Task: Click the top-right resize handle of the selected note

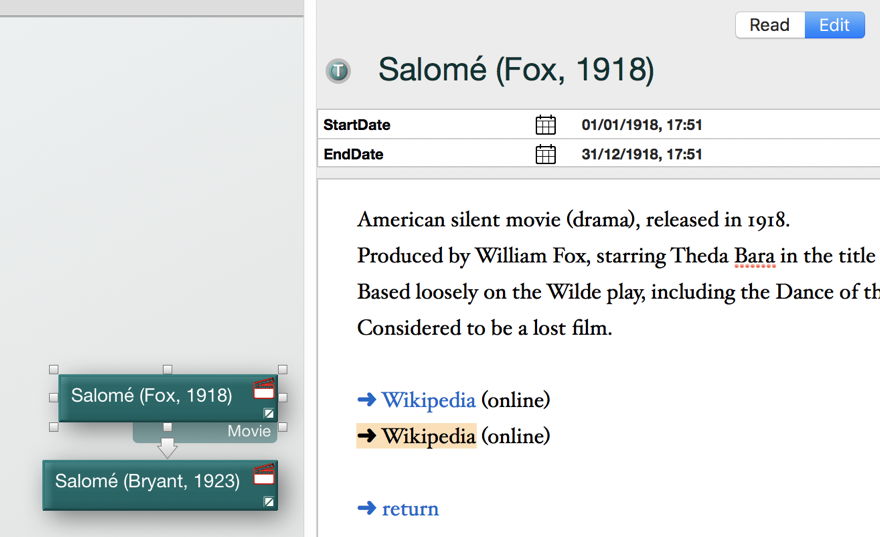Action: click(283, 370)
